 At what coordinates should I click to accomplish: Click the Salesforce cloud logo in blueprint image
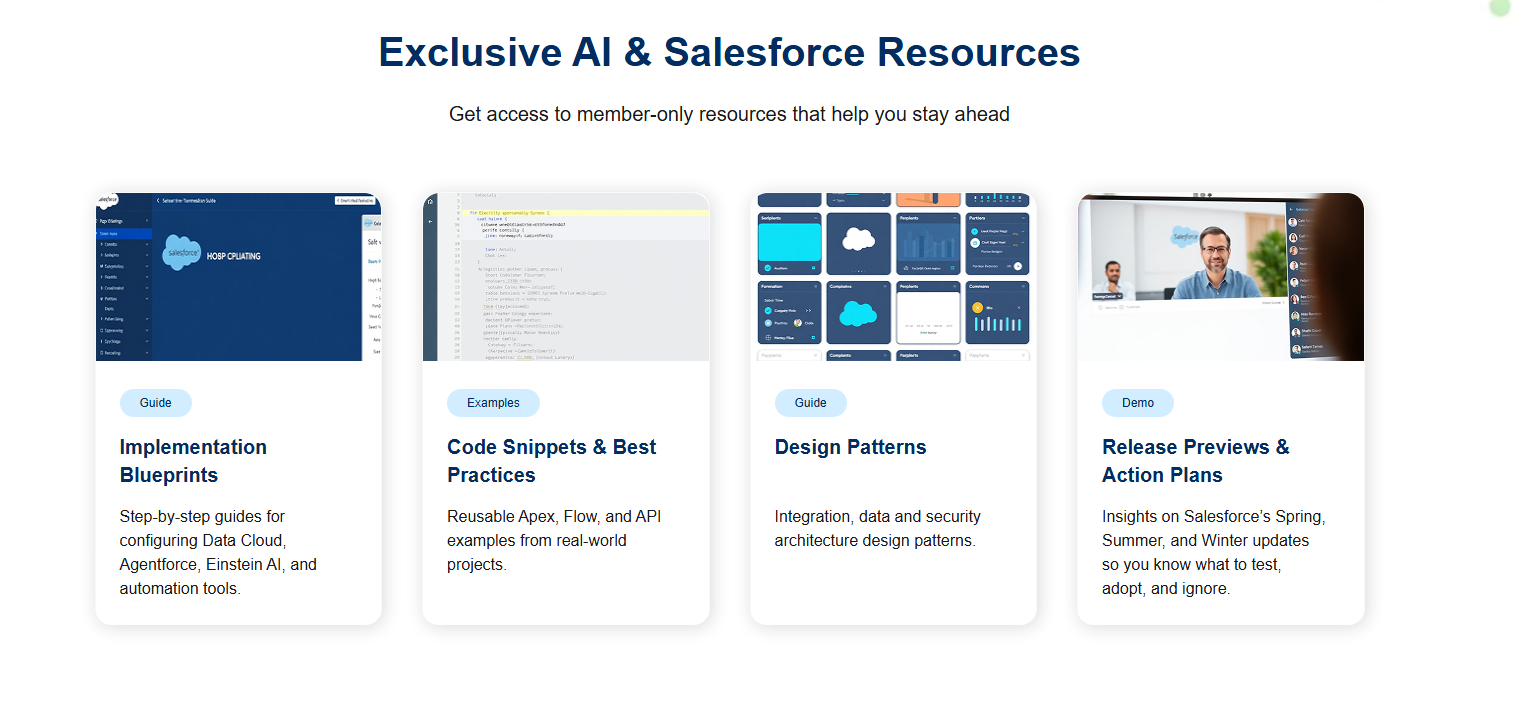click(182, 252)
